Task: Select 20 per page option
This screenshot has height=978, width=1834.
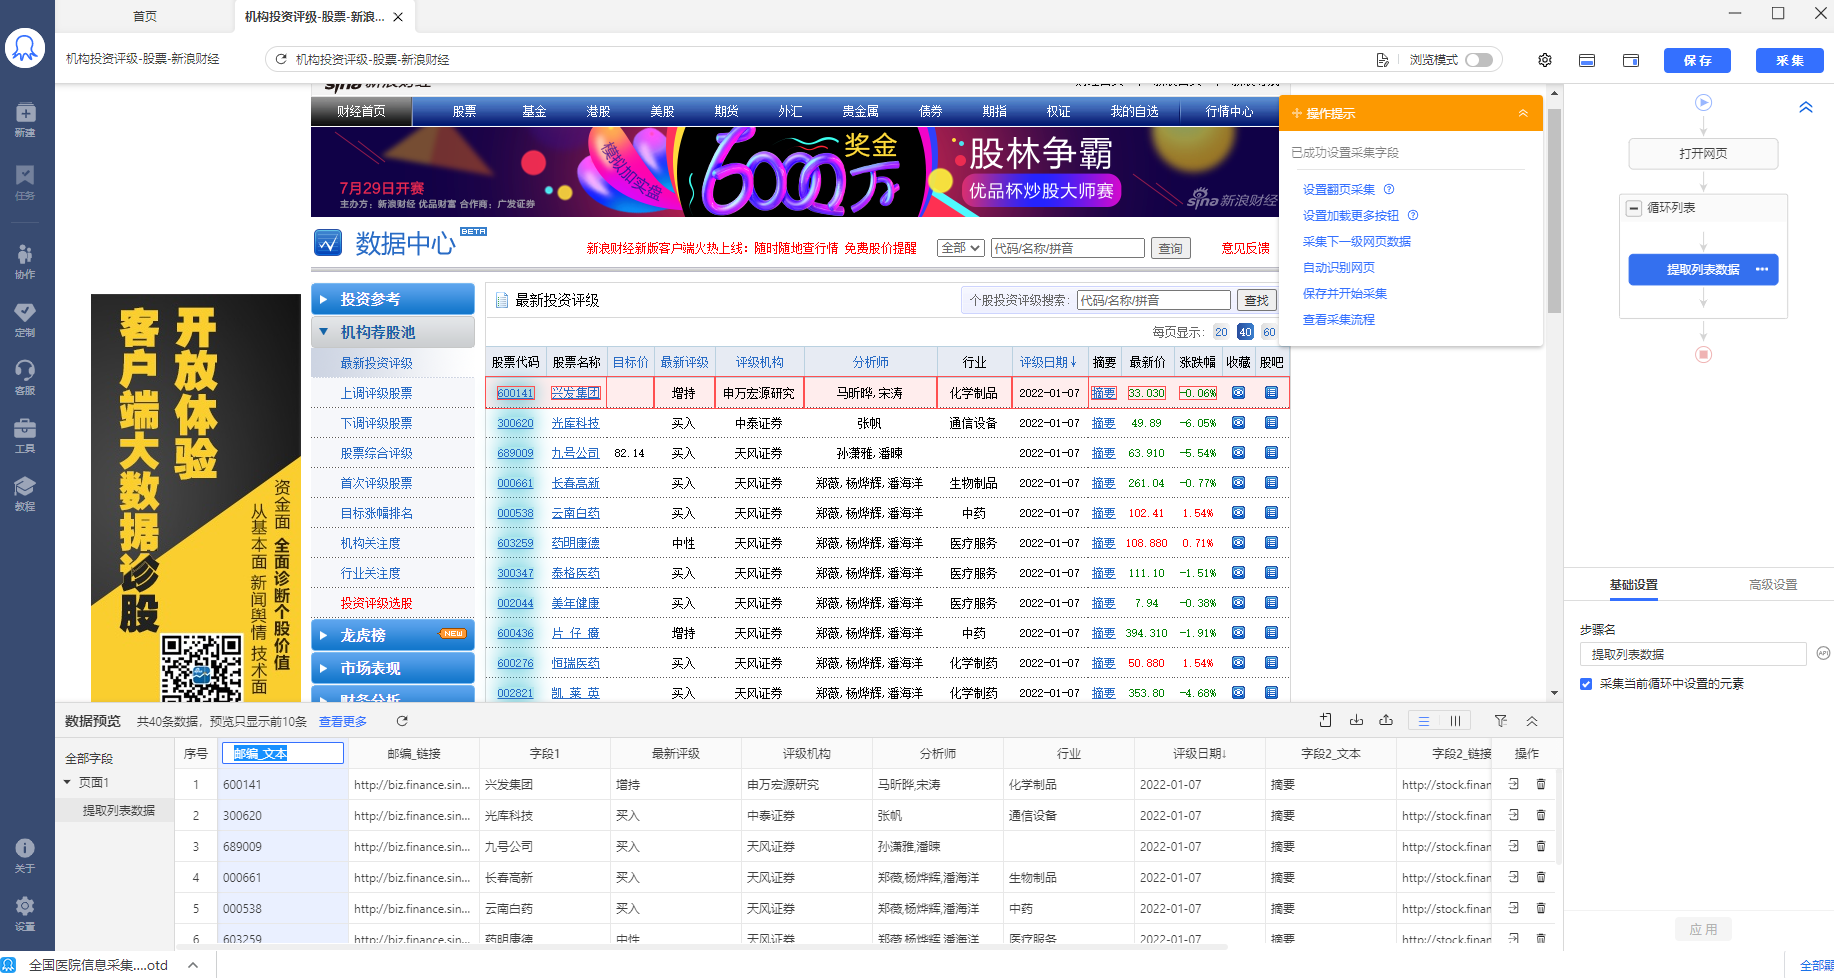Action: 1221,332
